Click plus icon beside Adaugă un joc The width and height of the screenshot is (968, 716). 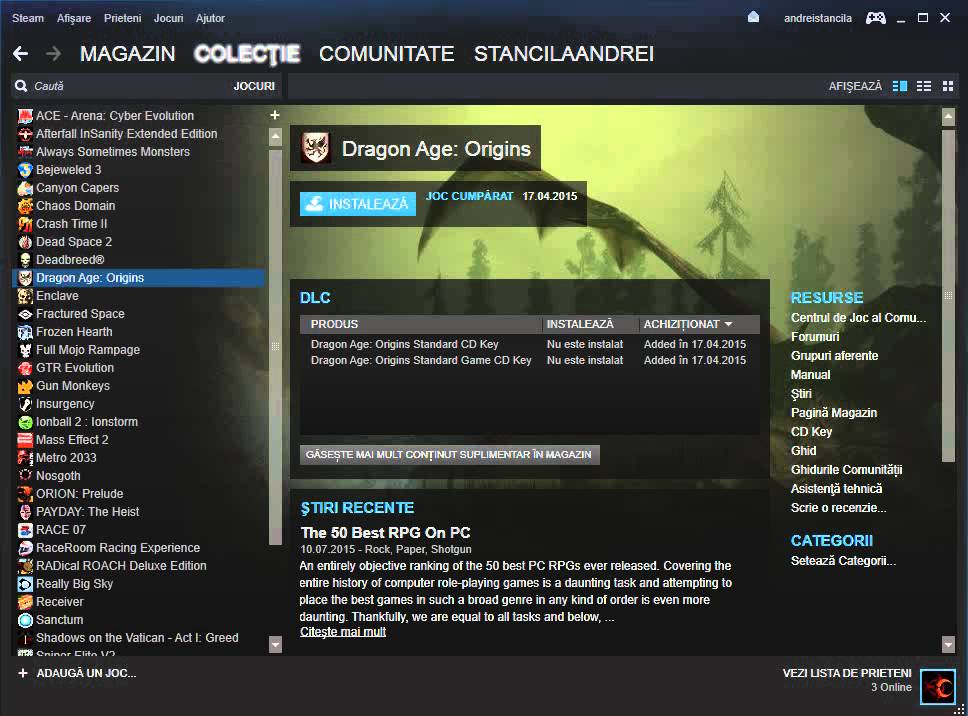click(x=23, y=673)
